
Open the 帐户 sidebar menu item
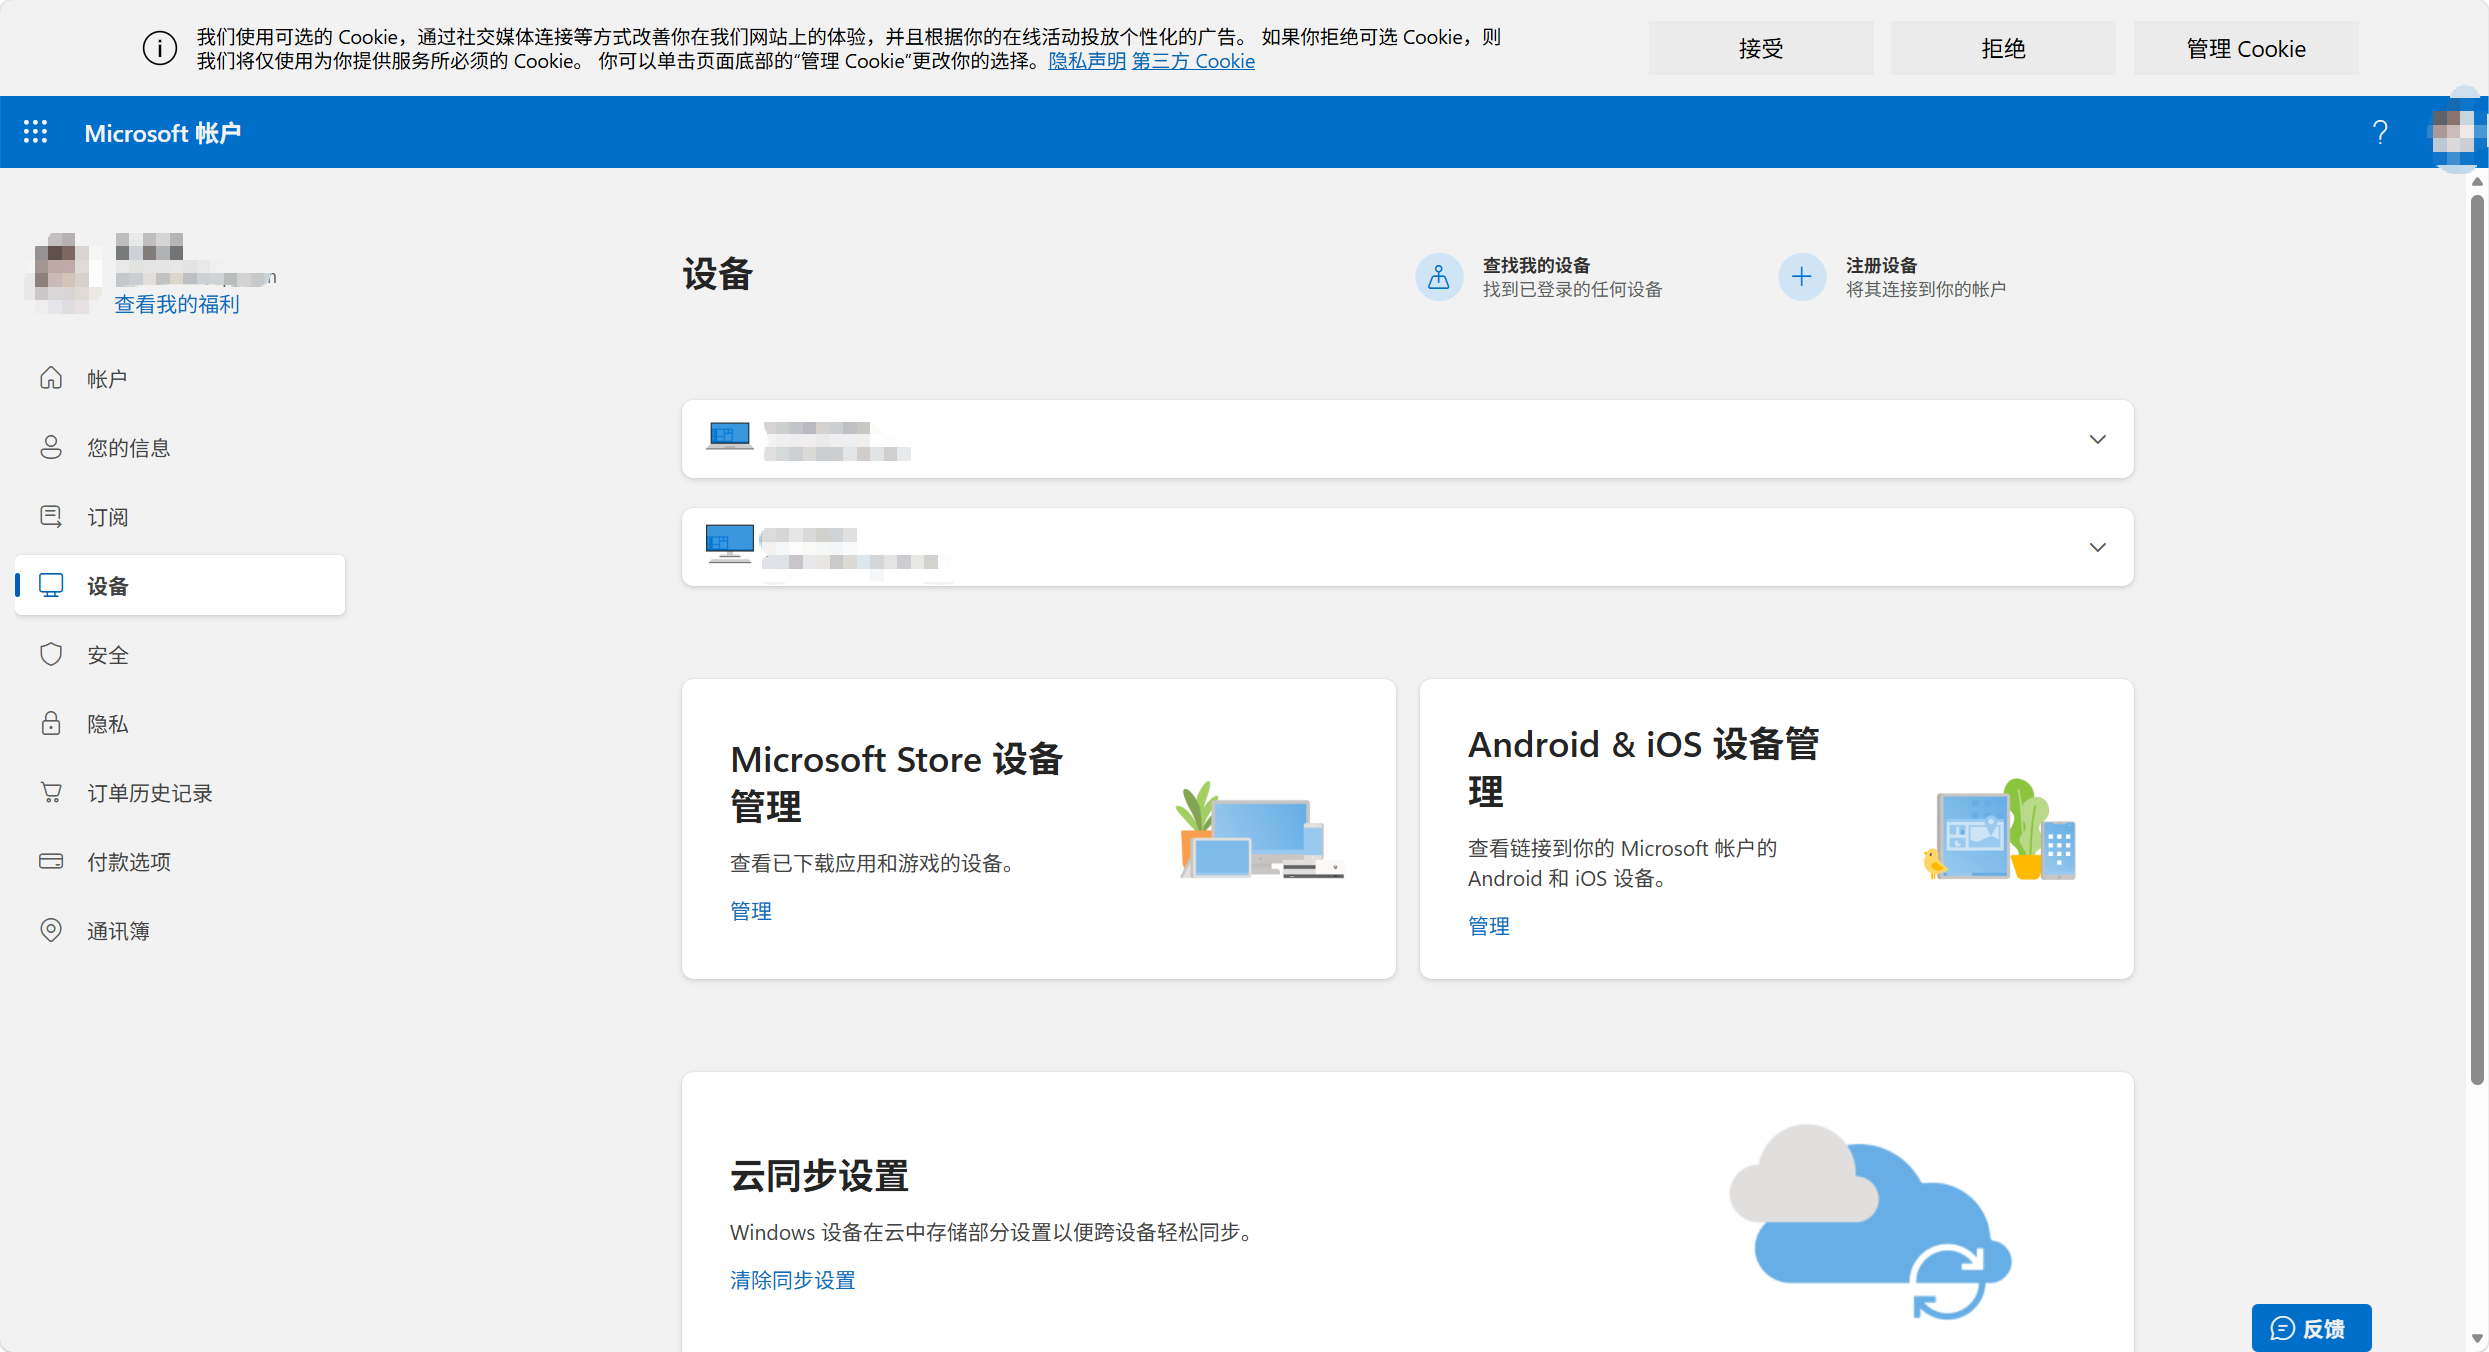click(180, 378)
